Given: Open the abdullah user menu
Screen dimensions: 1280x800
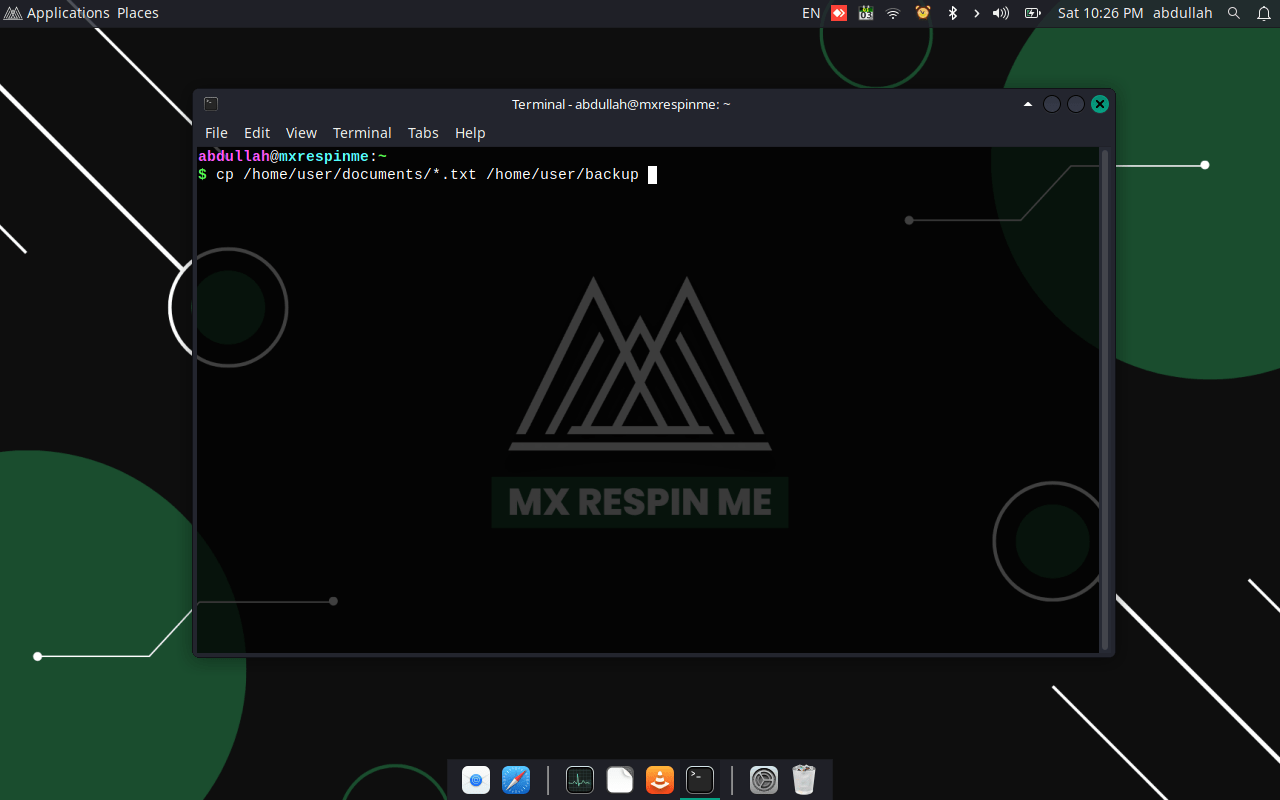Looking at the screenshot, I should [1182, 13].
